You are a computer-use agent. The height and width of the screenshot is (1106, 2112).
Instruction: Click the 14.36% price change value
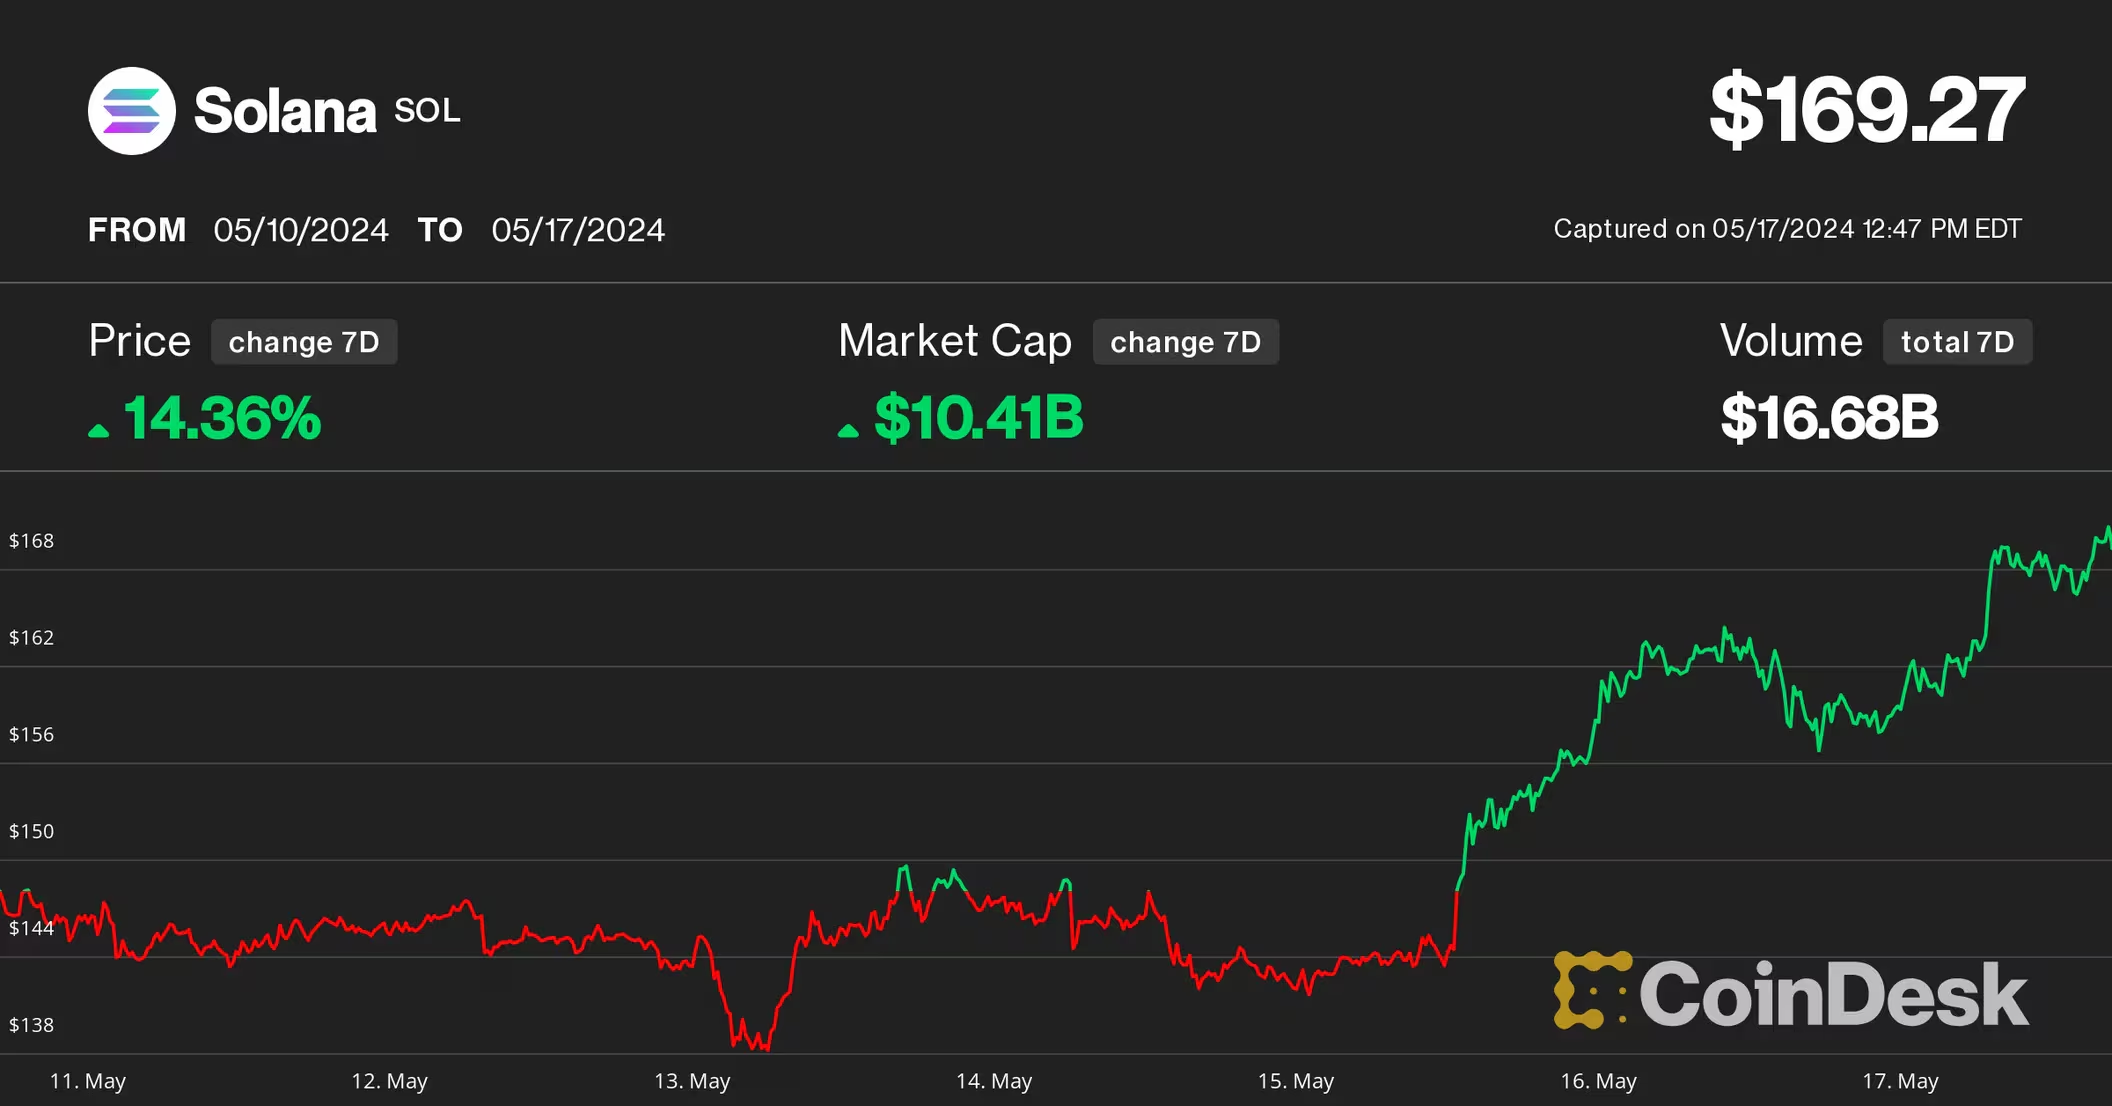click(222, 418)
